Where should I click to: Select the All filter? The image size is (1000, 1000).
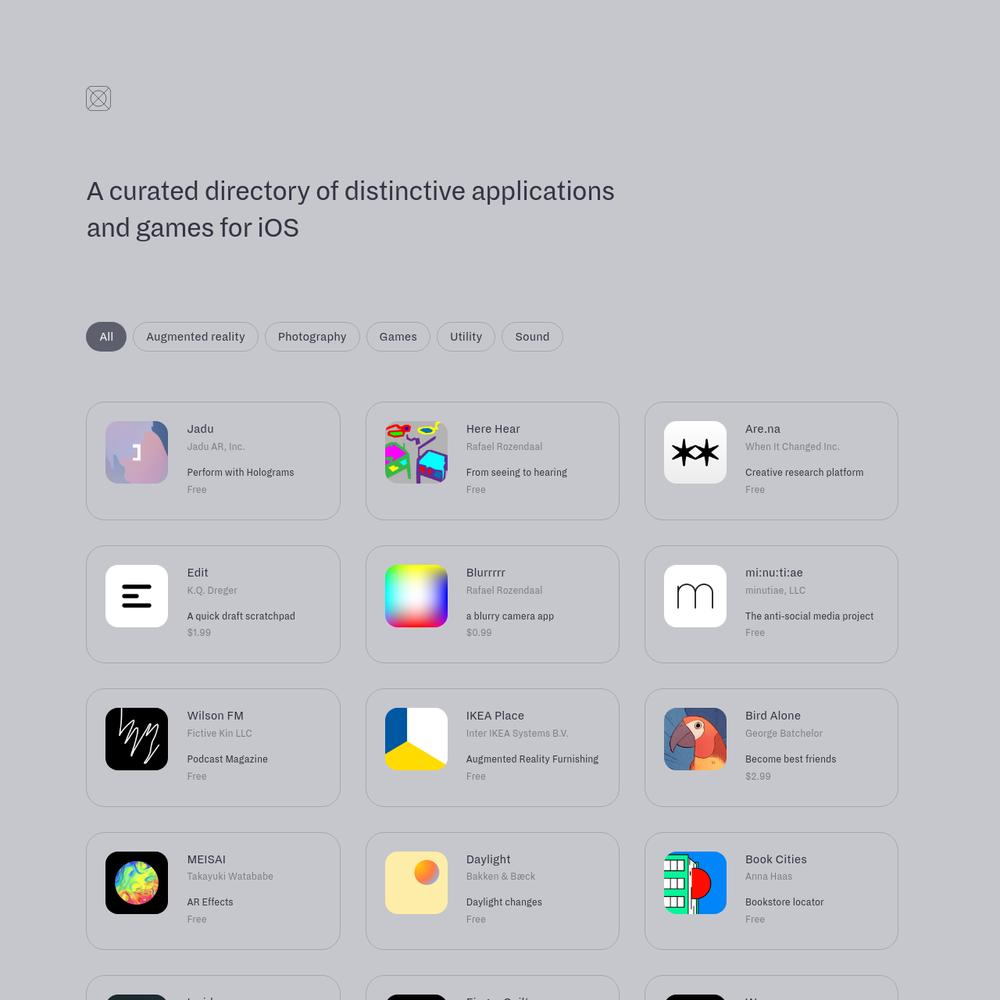coord(106,337)
